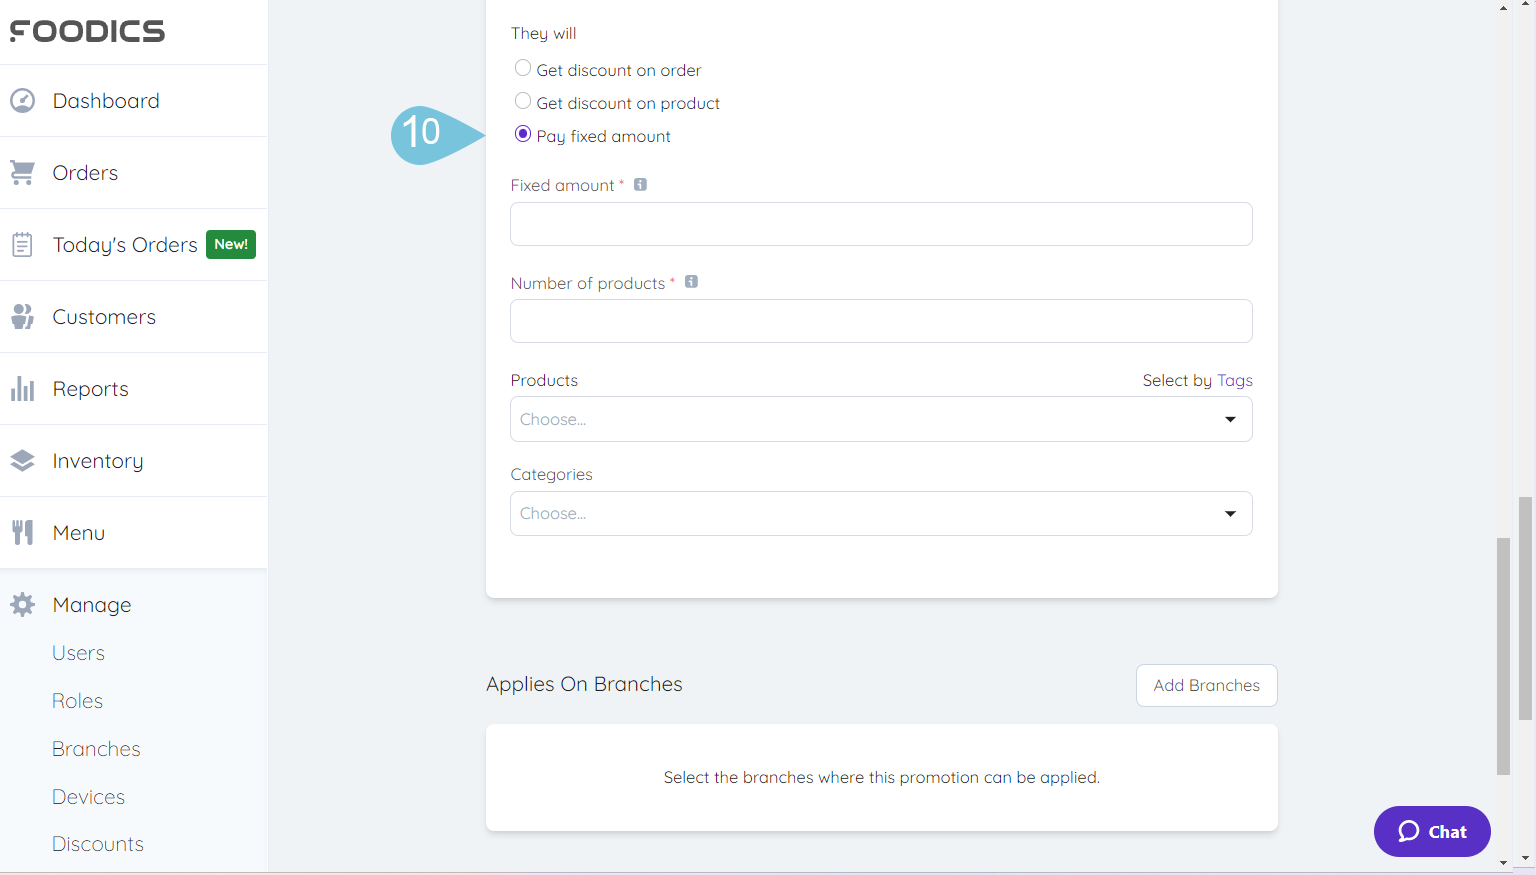The image size is (1536, 875).
Task: Open Reports in sidebar
Action: click(134, 389)
